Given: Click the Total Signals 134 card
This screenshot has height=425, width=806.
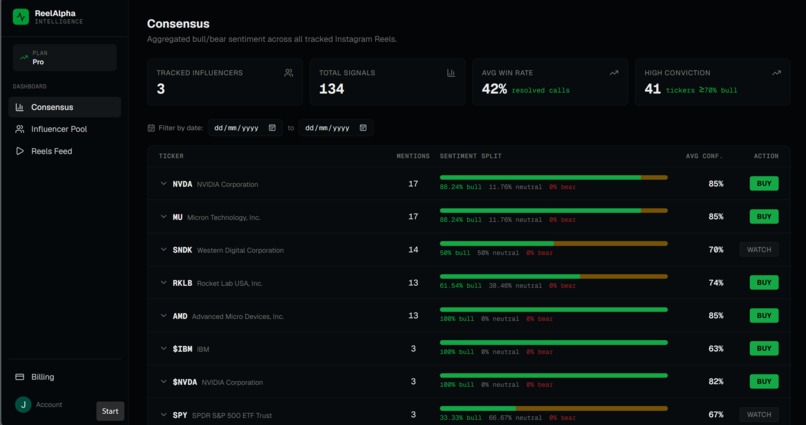Looking at the screenshot, I should coord(388,82).
